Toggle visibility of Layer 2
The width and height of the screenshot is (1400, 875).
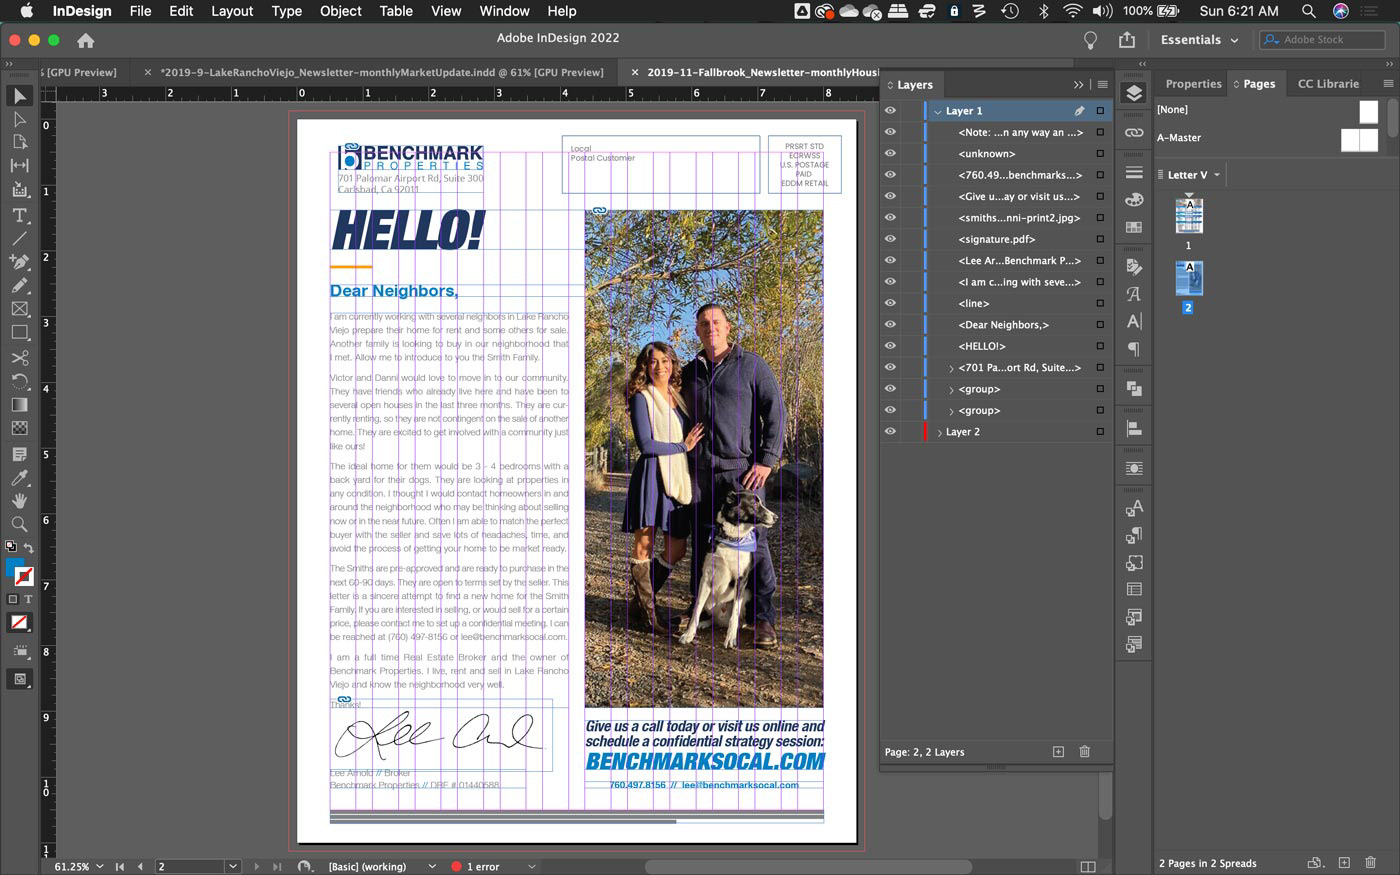[890, 432]
